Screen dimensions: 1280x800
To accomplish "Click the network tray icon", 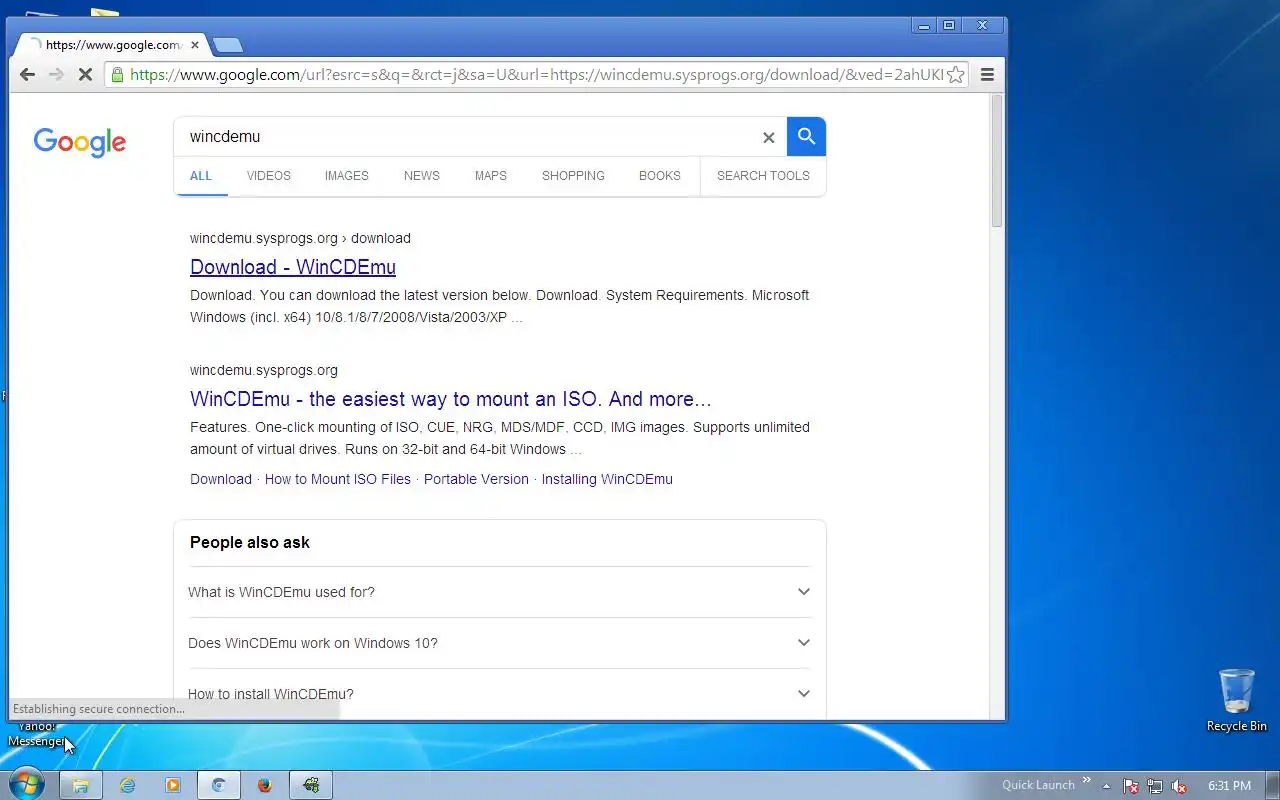I will point(1155,786).
